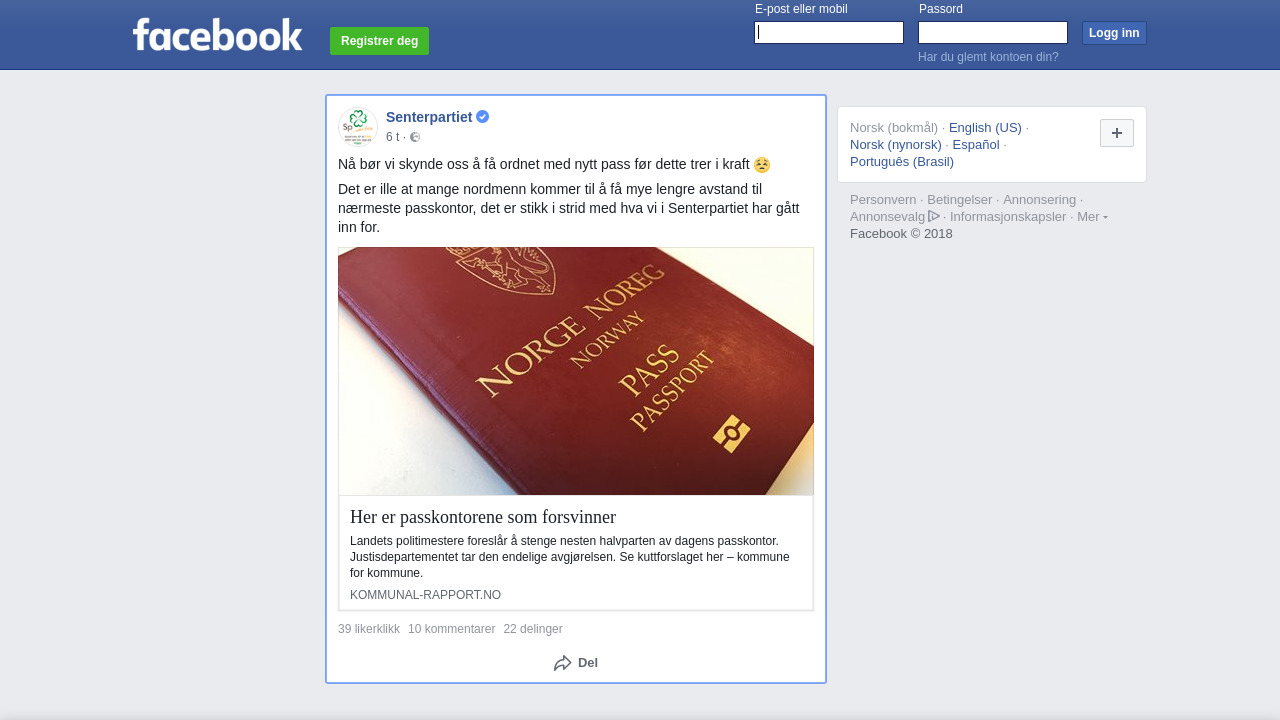Viewport: 1280px width, 720px height.
Task: Focus the E-post eller mobil field
Action: pos(829,33)
